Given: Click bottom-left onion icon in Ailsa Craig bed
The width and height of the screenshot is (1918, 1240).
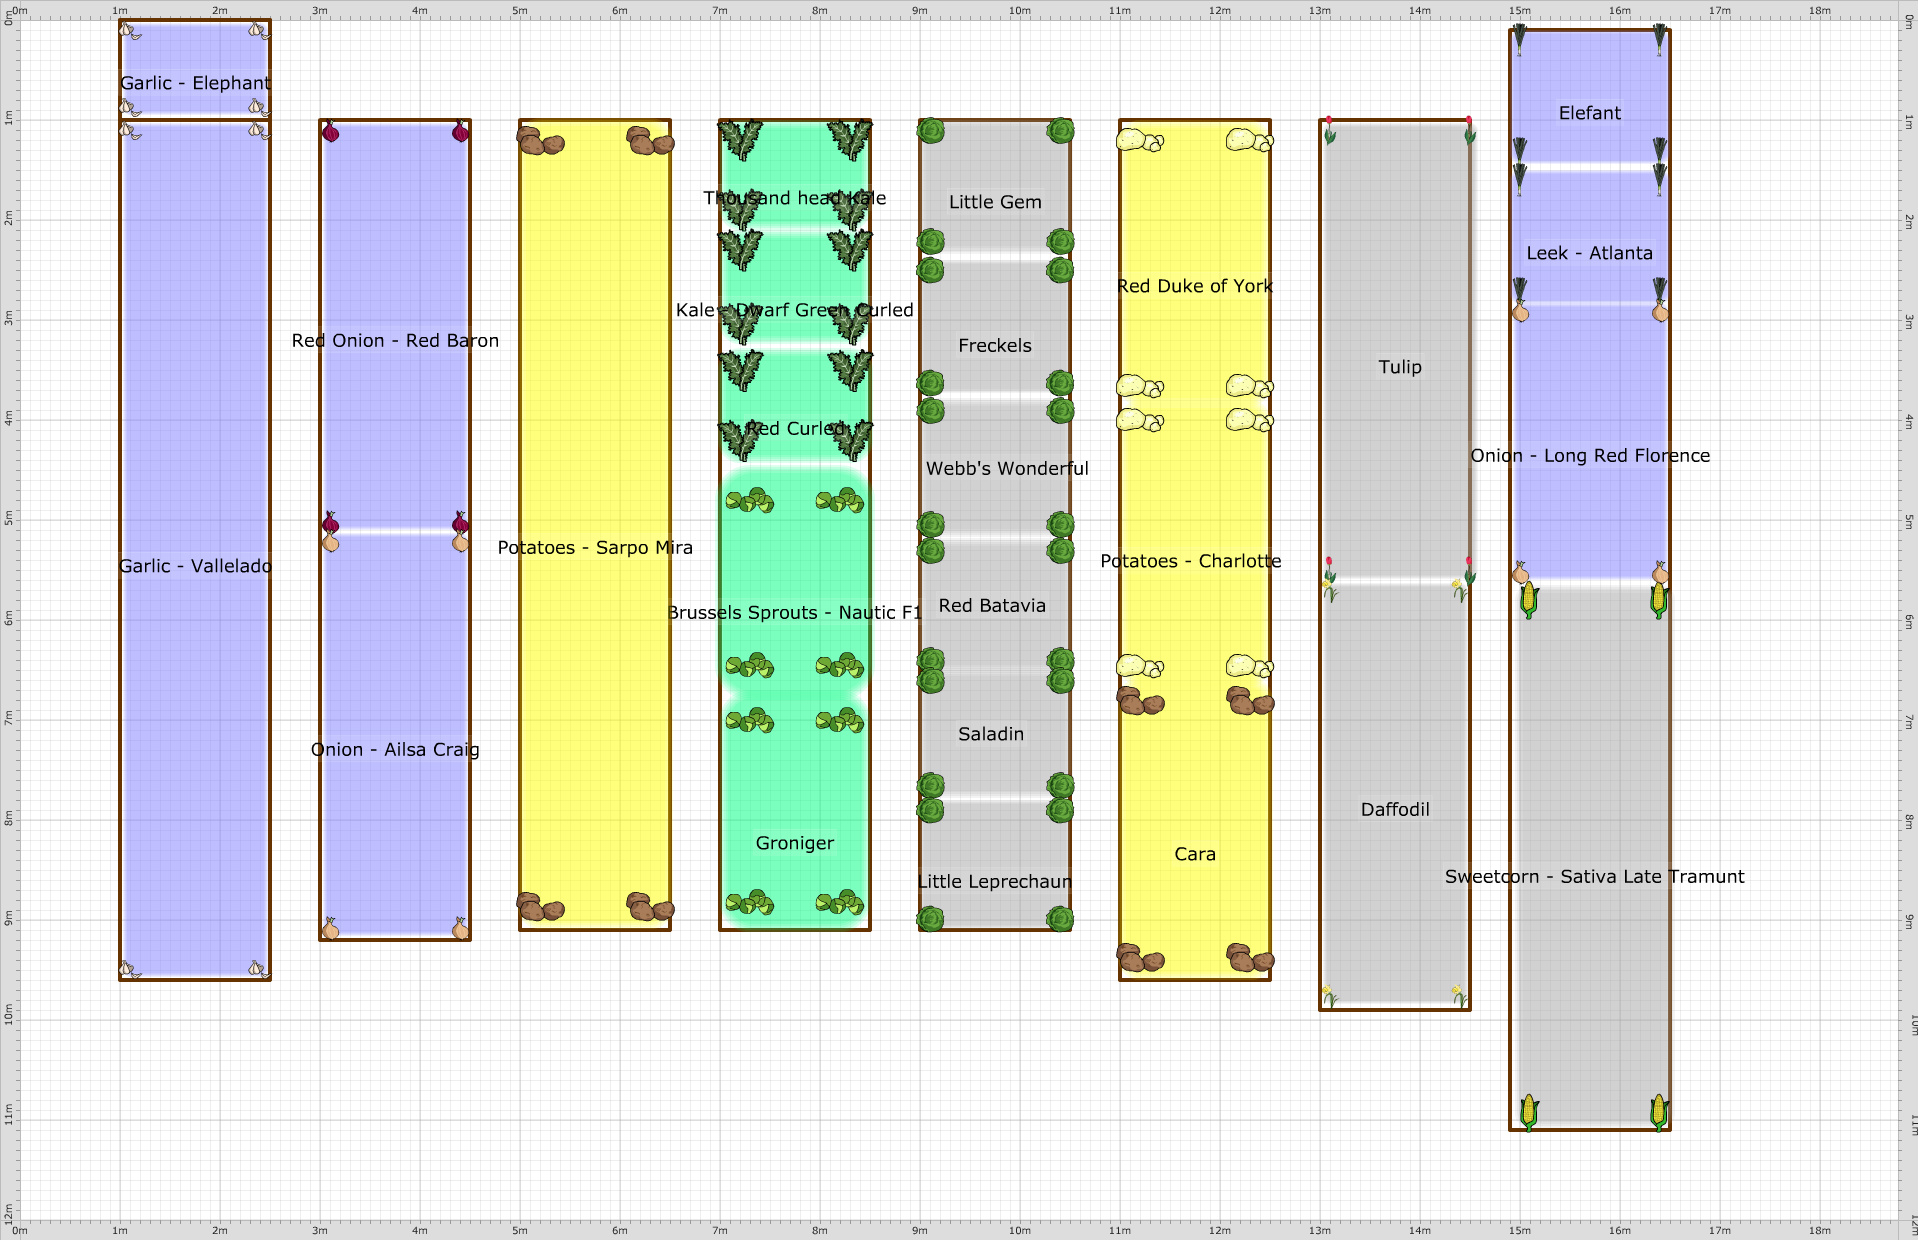Looking at the screenshot, I should (330, 929).
